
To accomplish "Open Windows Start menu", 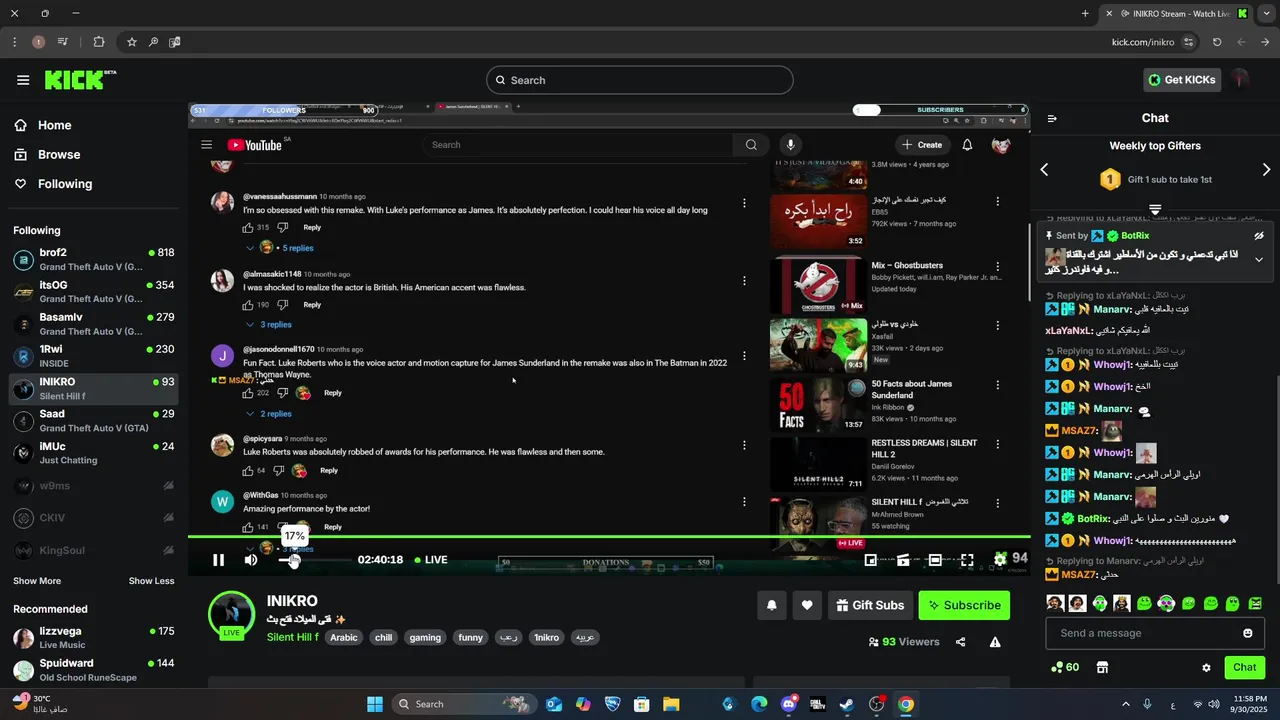I will pyautogui.click(x=375, y=704).
